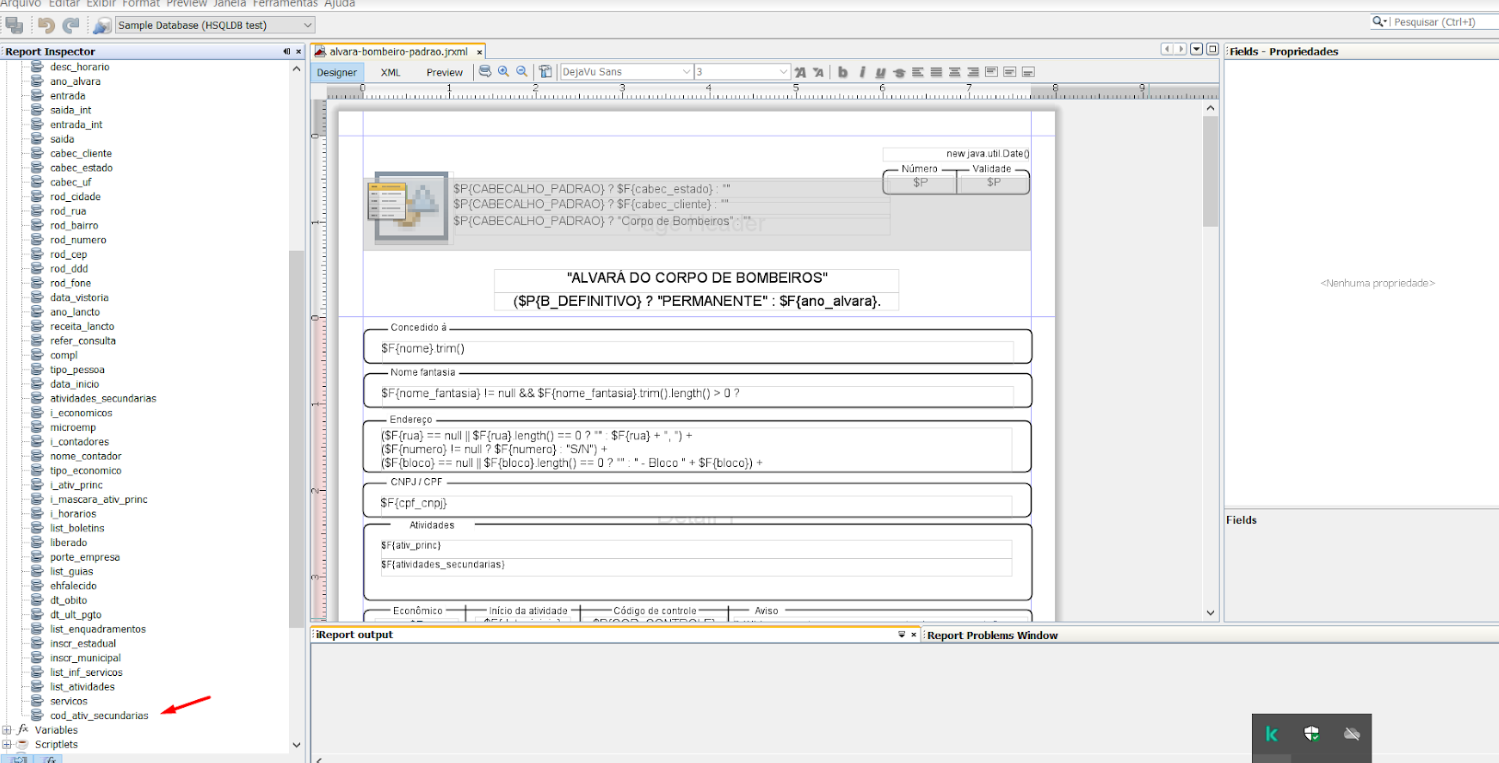Open the Sample Database datasource dropdown

(x=215, y=25)
